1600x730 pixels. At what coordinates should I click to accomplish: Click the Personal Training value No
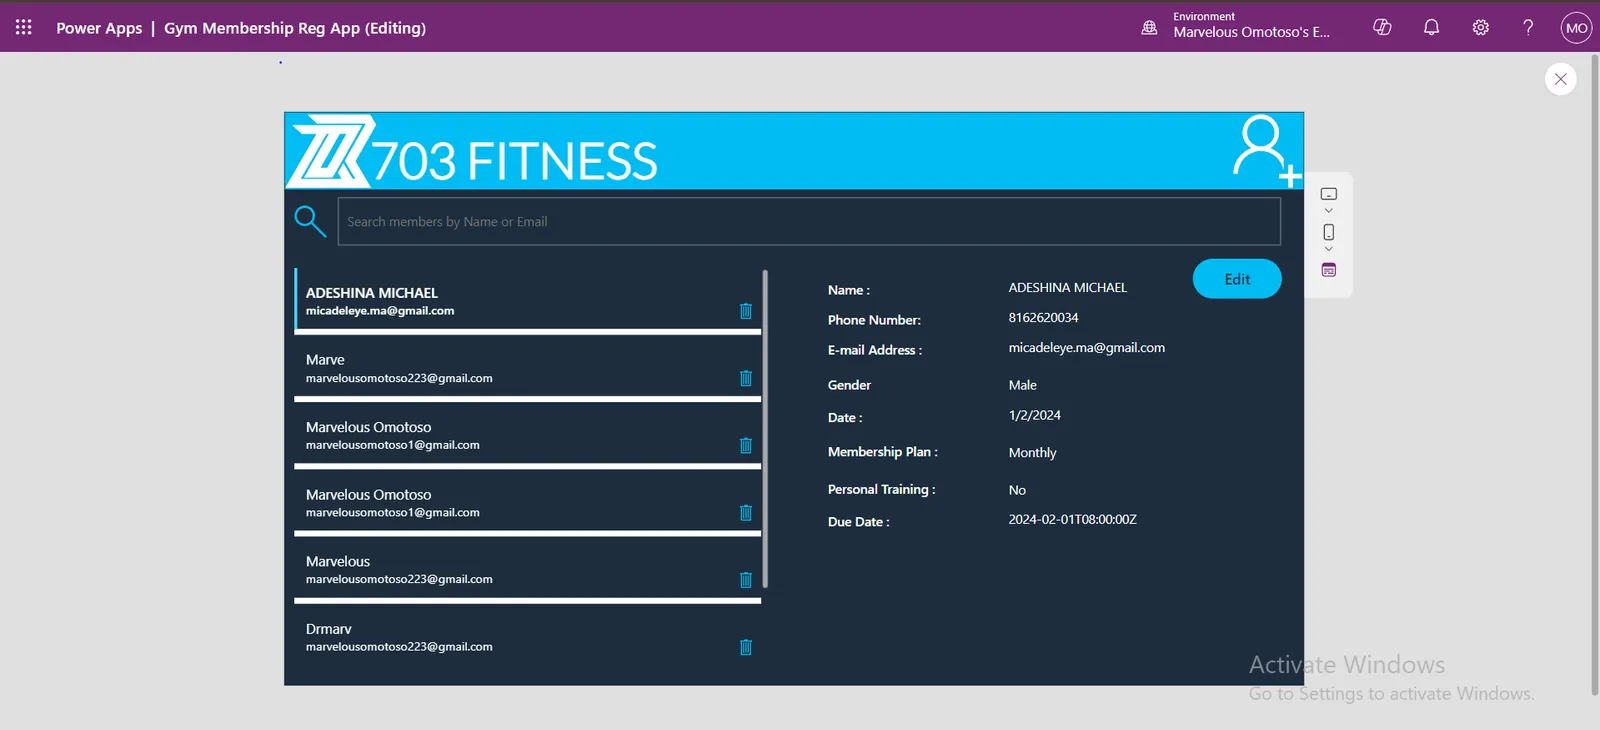click(x=1017, y=490)
